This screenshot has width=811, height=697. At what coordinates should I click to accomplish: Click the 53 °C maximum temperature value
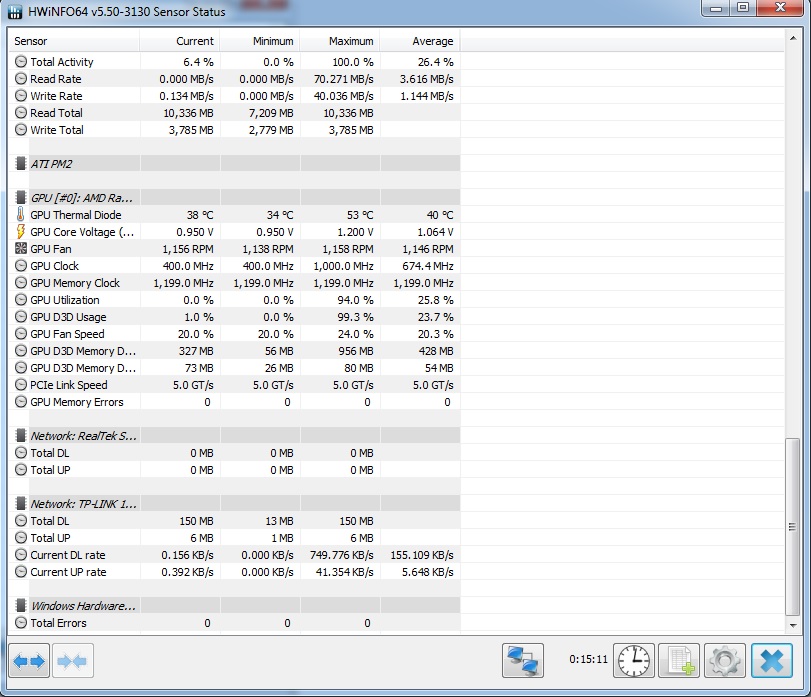359,215
